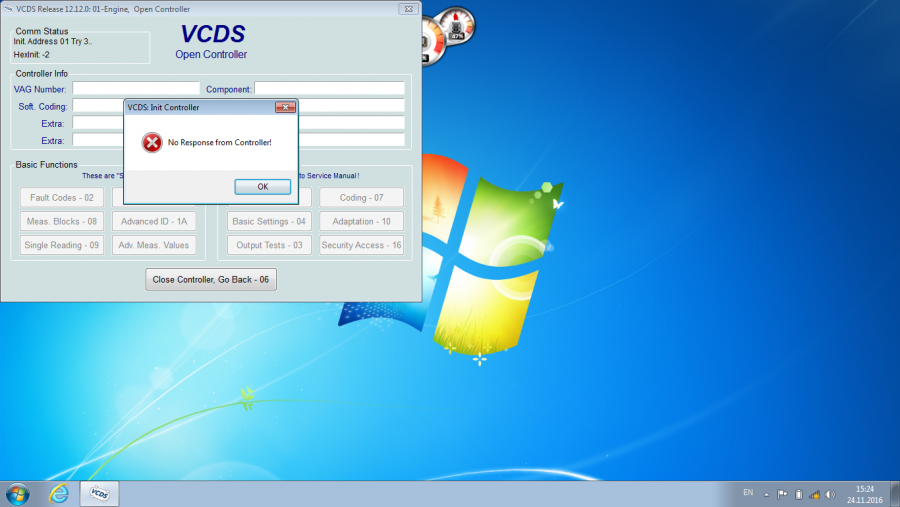The image size is (900, 507).
Task: Click the Component text field
Action: point(329,89)
